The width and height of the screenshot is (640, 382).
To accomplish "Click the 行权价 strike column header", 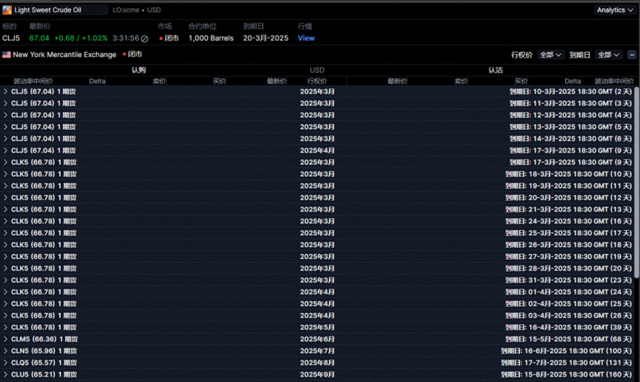I will point(317,81).
